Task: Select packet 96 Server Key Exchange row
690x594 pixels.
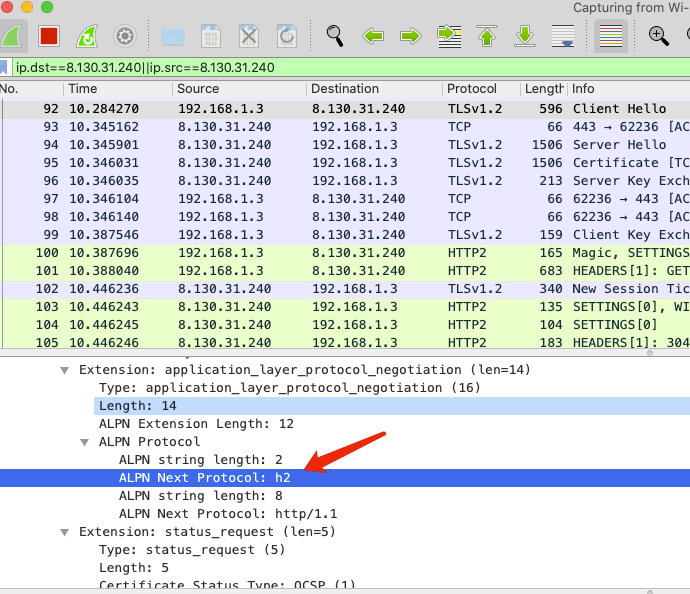Action: [x=345, y=181]
